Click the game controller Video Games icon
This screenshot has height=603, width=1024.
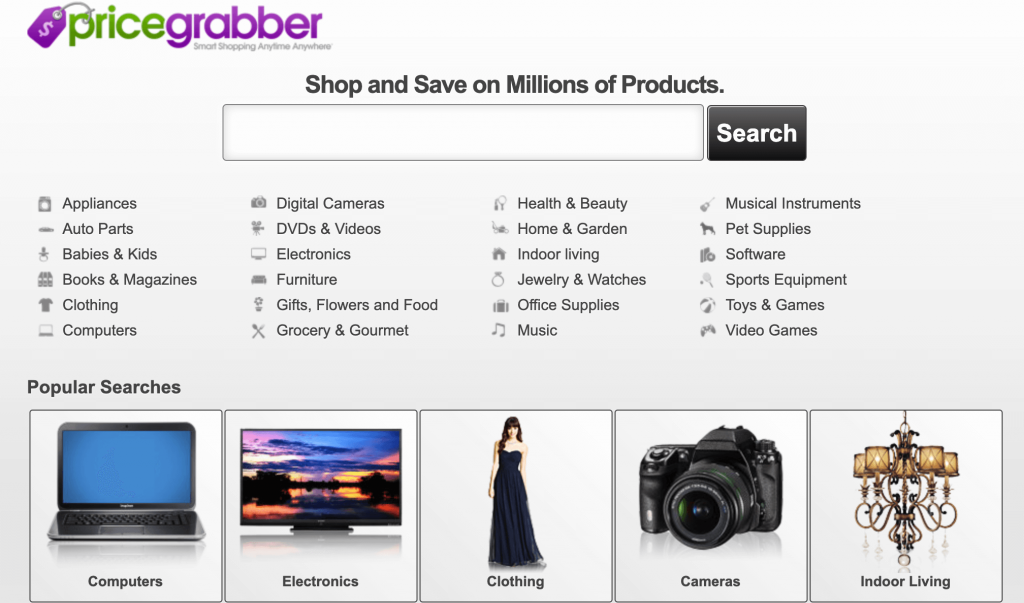point(707,331)
